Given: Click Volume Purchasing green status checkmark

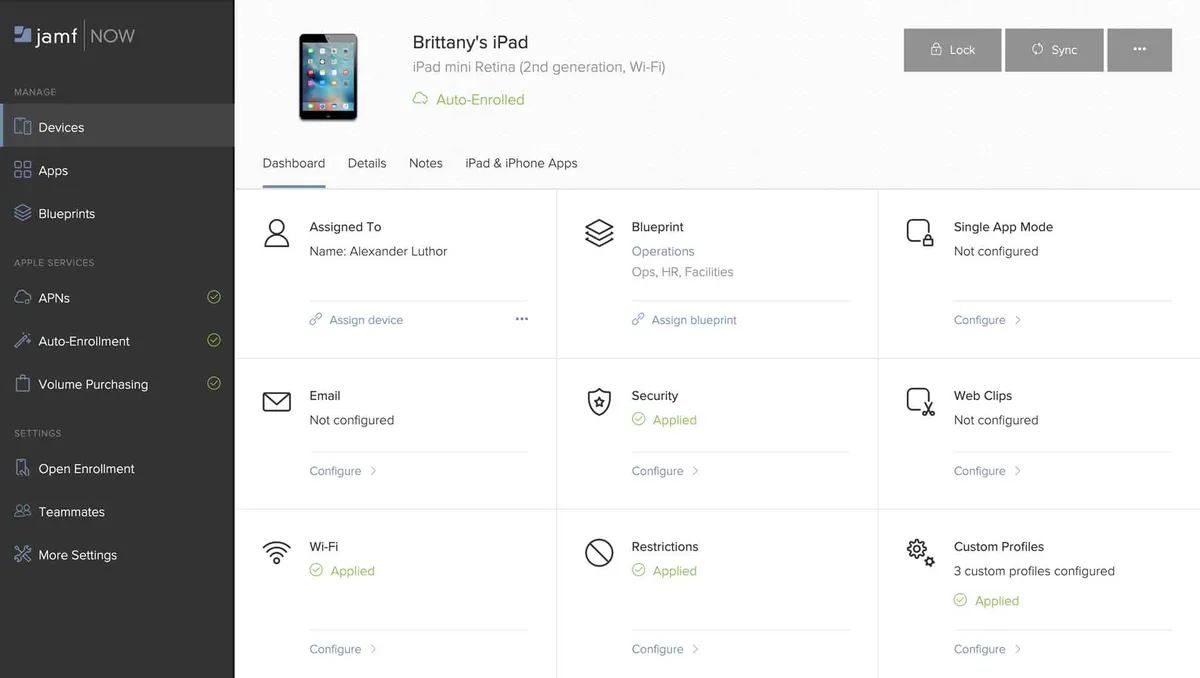Looking at the screenshot, I should (213, 383).
